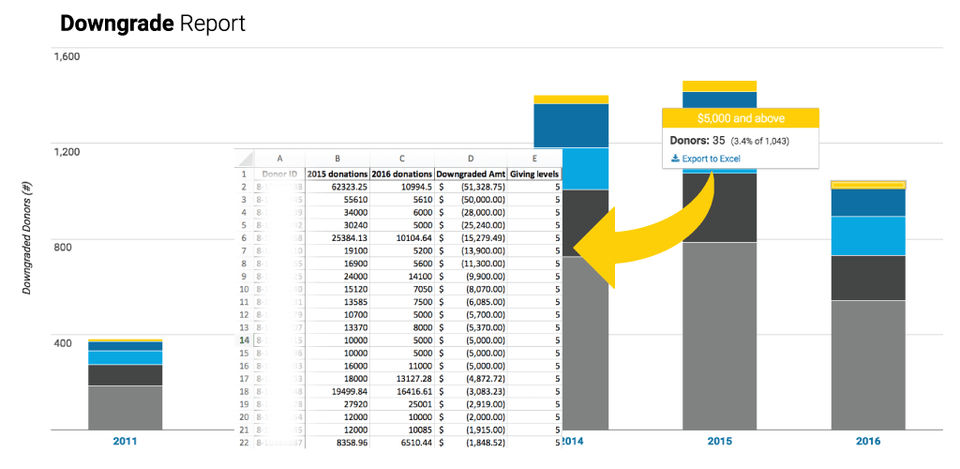The image size is (960, 469).
Task: Select the dark blue segment of 2016 bar
Action: 868,203
